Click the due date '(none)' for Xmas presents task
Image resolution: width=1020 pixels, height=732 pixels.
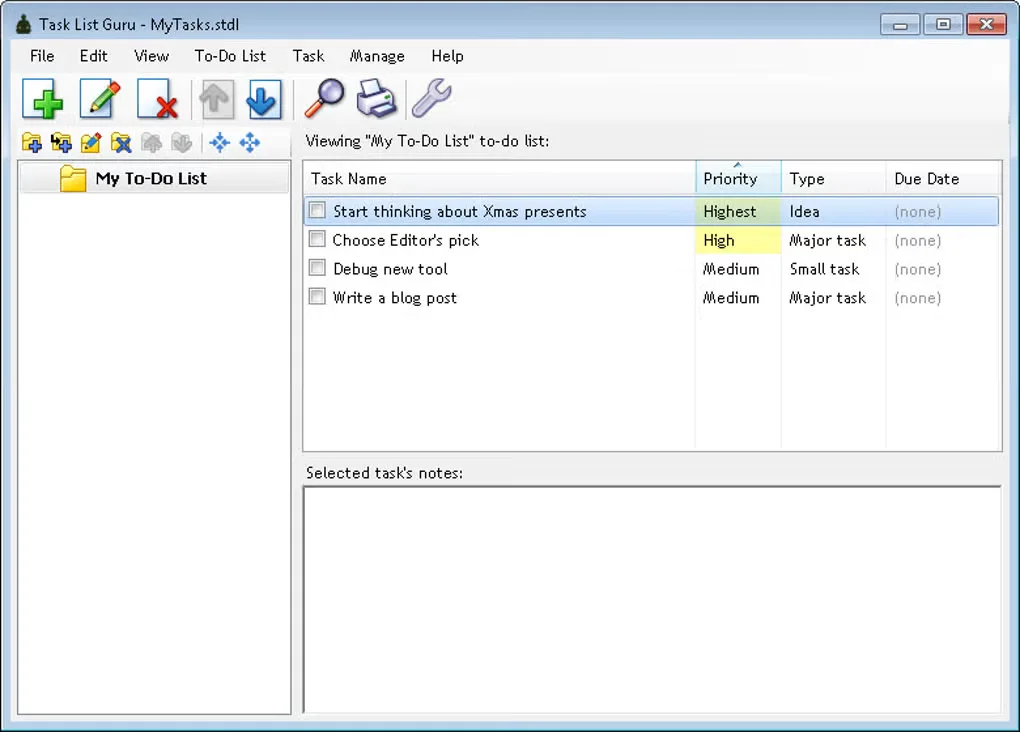[918, 211]
